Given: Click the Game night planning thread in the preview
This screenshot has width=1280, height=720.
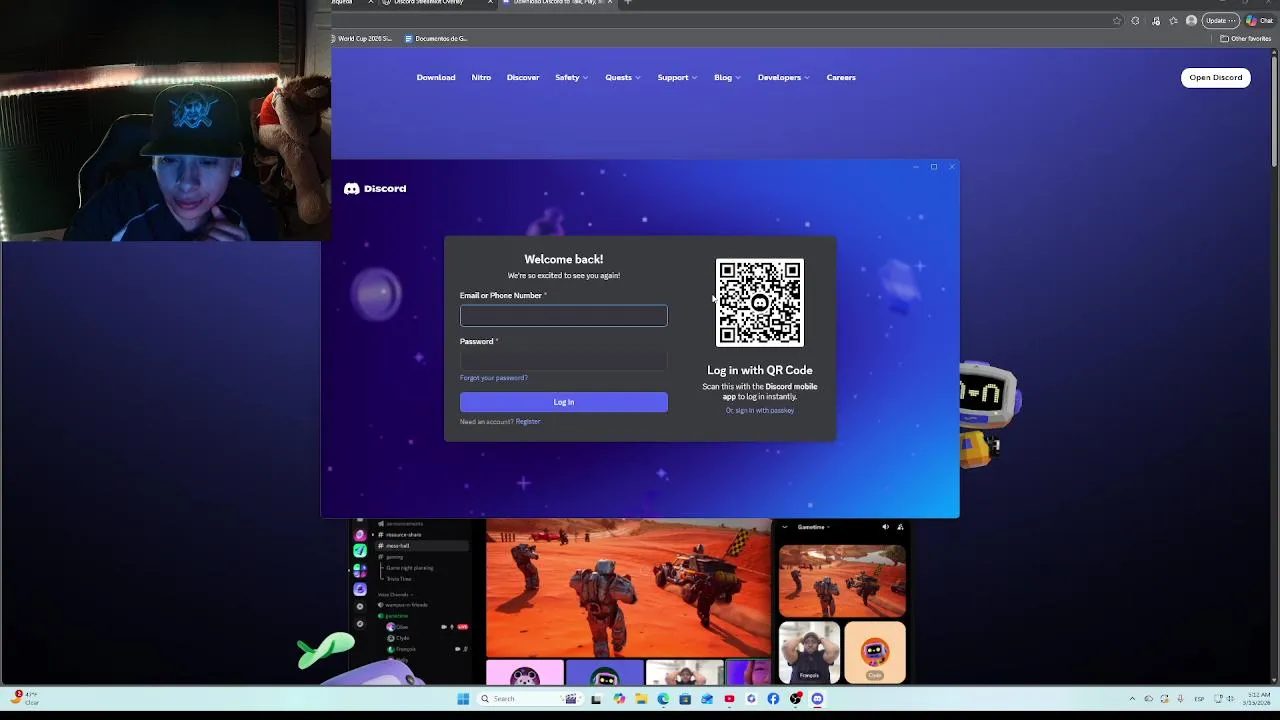Looking at the screenshot, I should point(409,568).
